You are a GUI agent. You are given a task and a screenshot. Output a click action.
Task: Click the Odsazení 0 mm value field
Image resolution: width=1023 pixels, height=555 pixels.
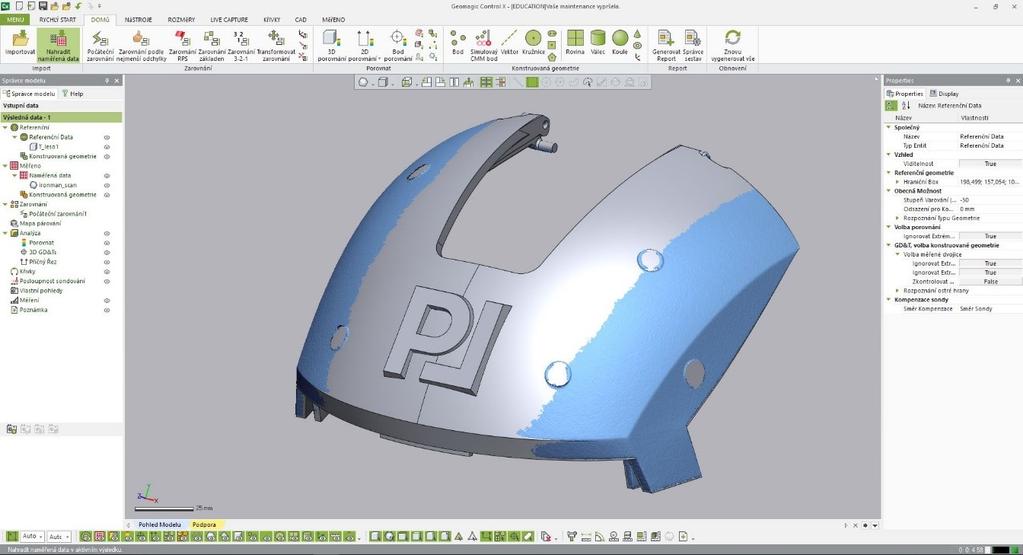pos(990,209)
